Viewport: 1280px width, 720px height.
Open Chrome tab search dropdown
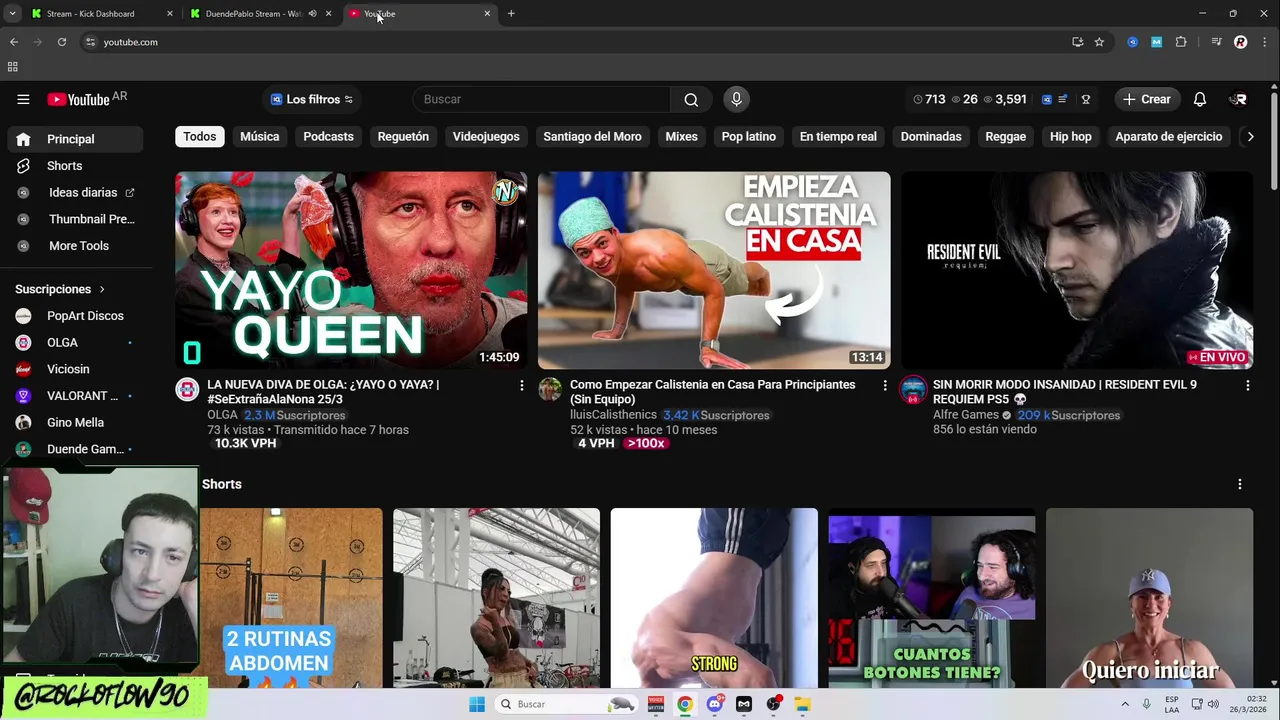[x=12, y=14]
